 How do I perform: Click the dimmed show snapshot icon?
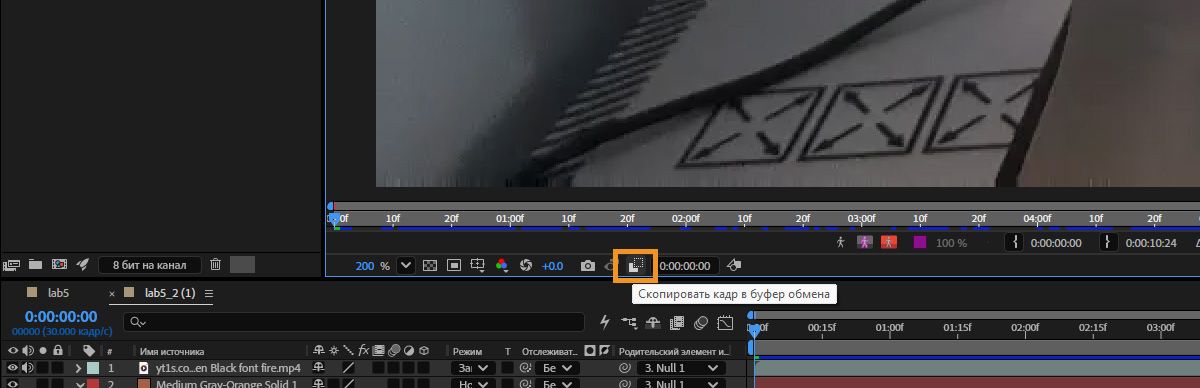click(x=609, y=266)
